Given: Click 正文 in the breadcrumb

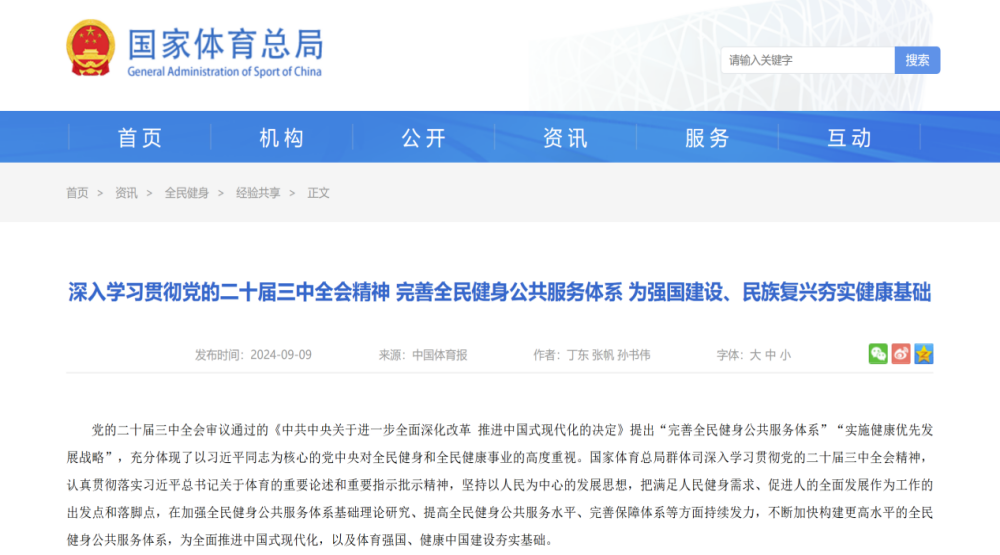Looking at the screenshot, I should point(318,193).
